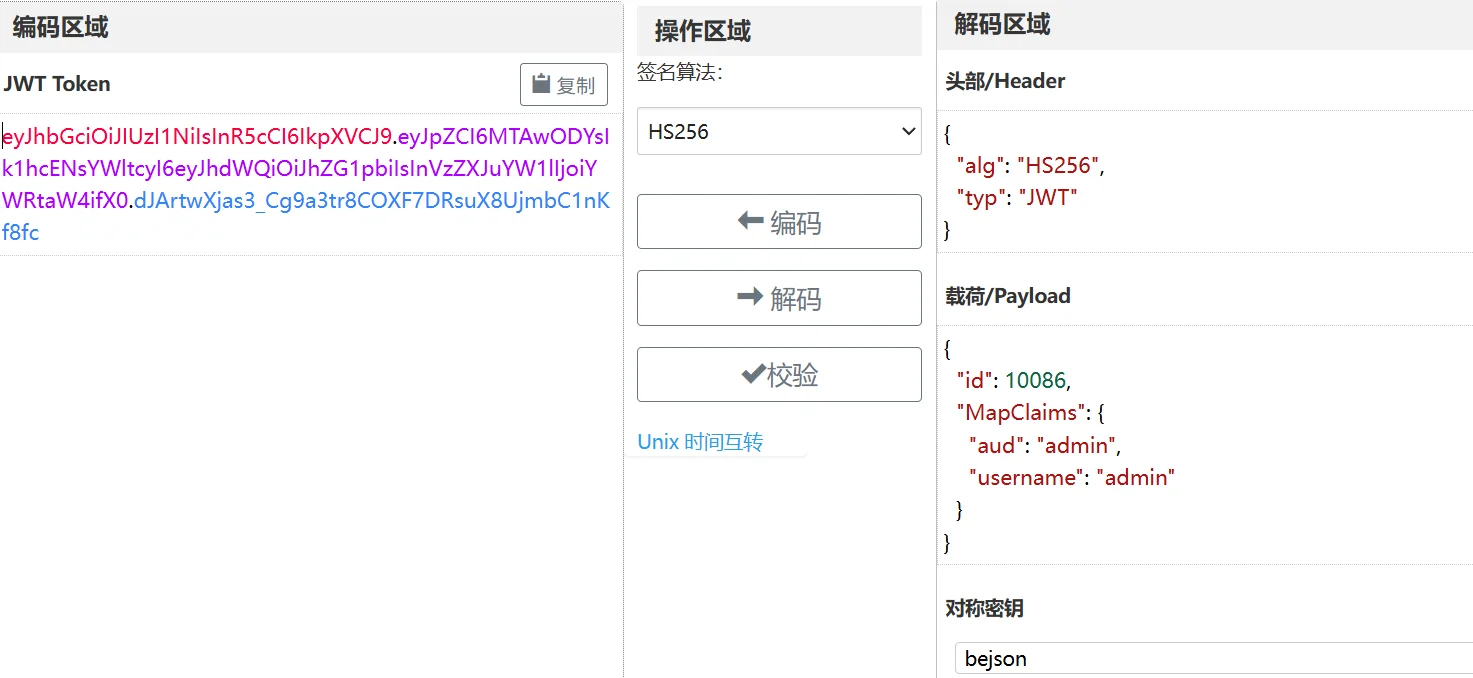Screen dimensions: 1473x678
Task: Click the purple payload segment of the token
Action: (x=300, y=168)
